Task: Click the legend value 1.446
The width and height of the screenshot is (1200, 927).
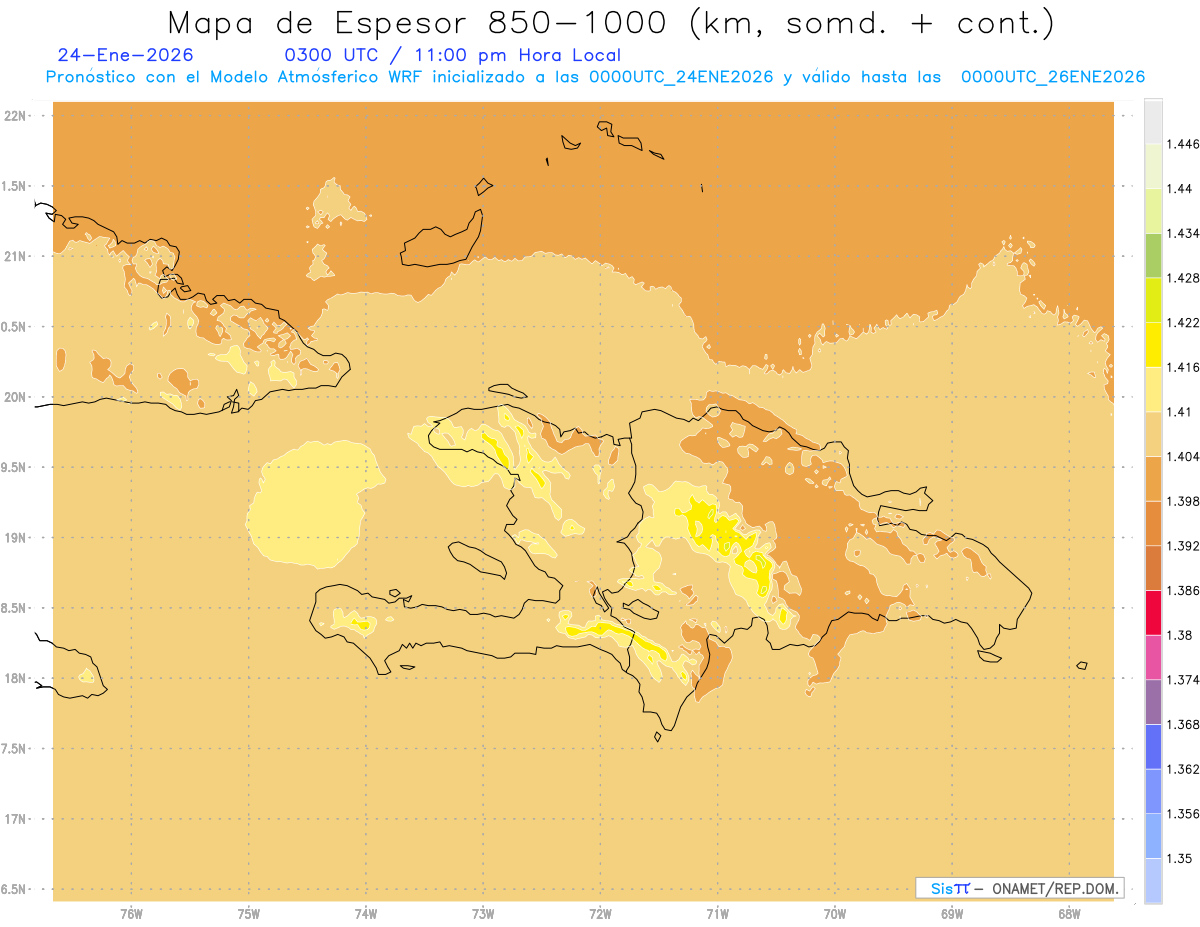Action: click(x=1183, y=144)
